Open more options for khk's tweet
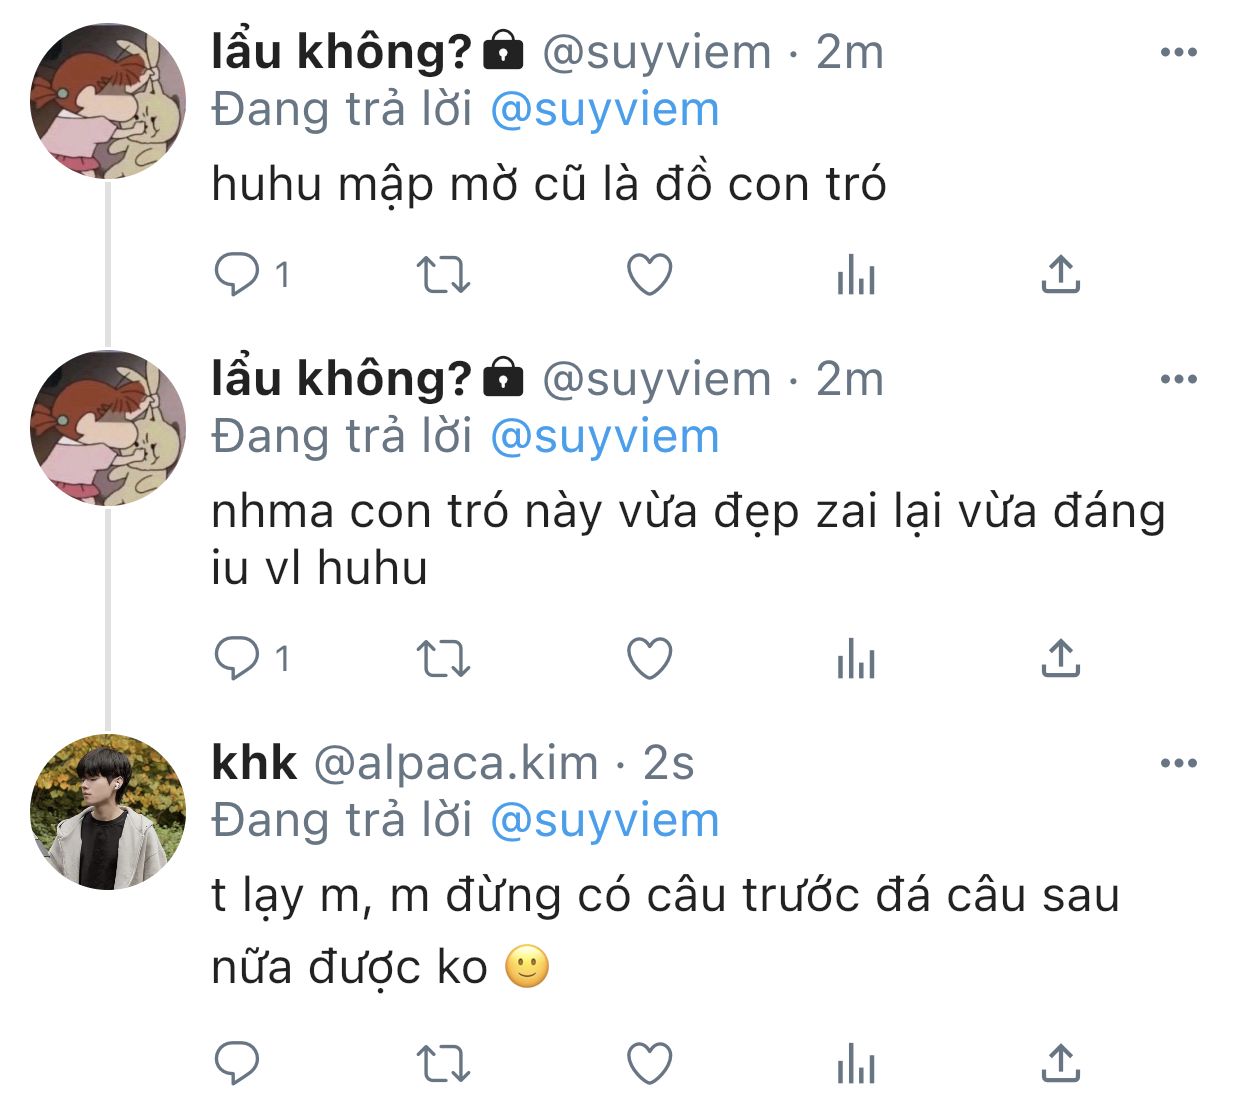1242x1101 pixels. (x=1179, y=763)
